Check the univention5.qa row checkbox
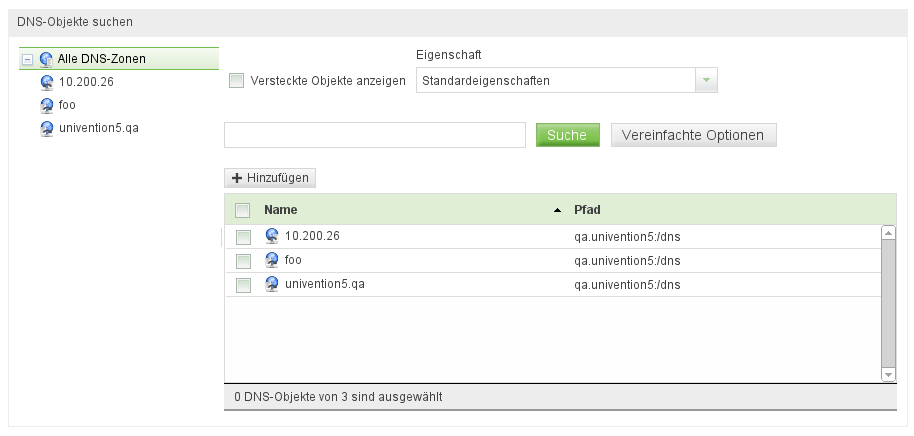 pos(243,285)
